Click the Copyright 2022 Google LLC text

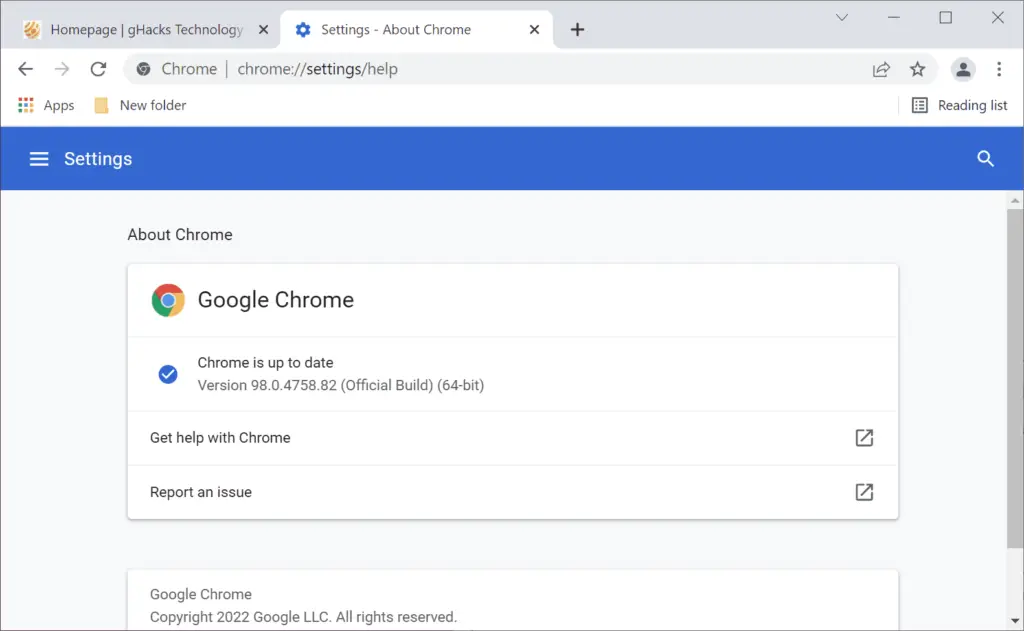point(303,617)
